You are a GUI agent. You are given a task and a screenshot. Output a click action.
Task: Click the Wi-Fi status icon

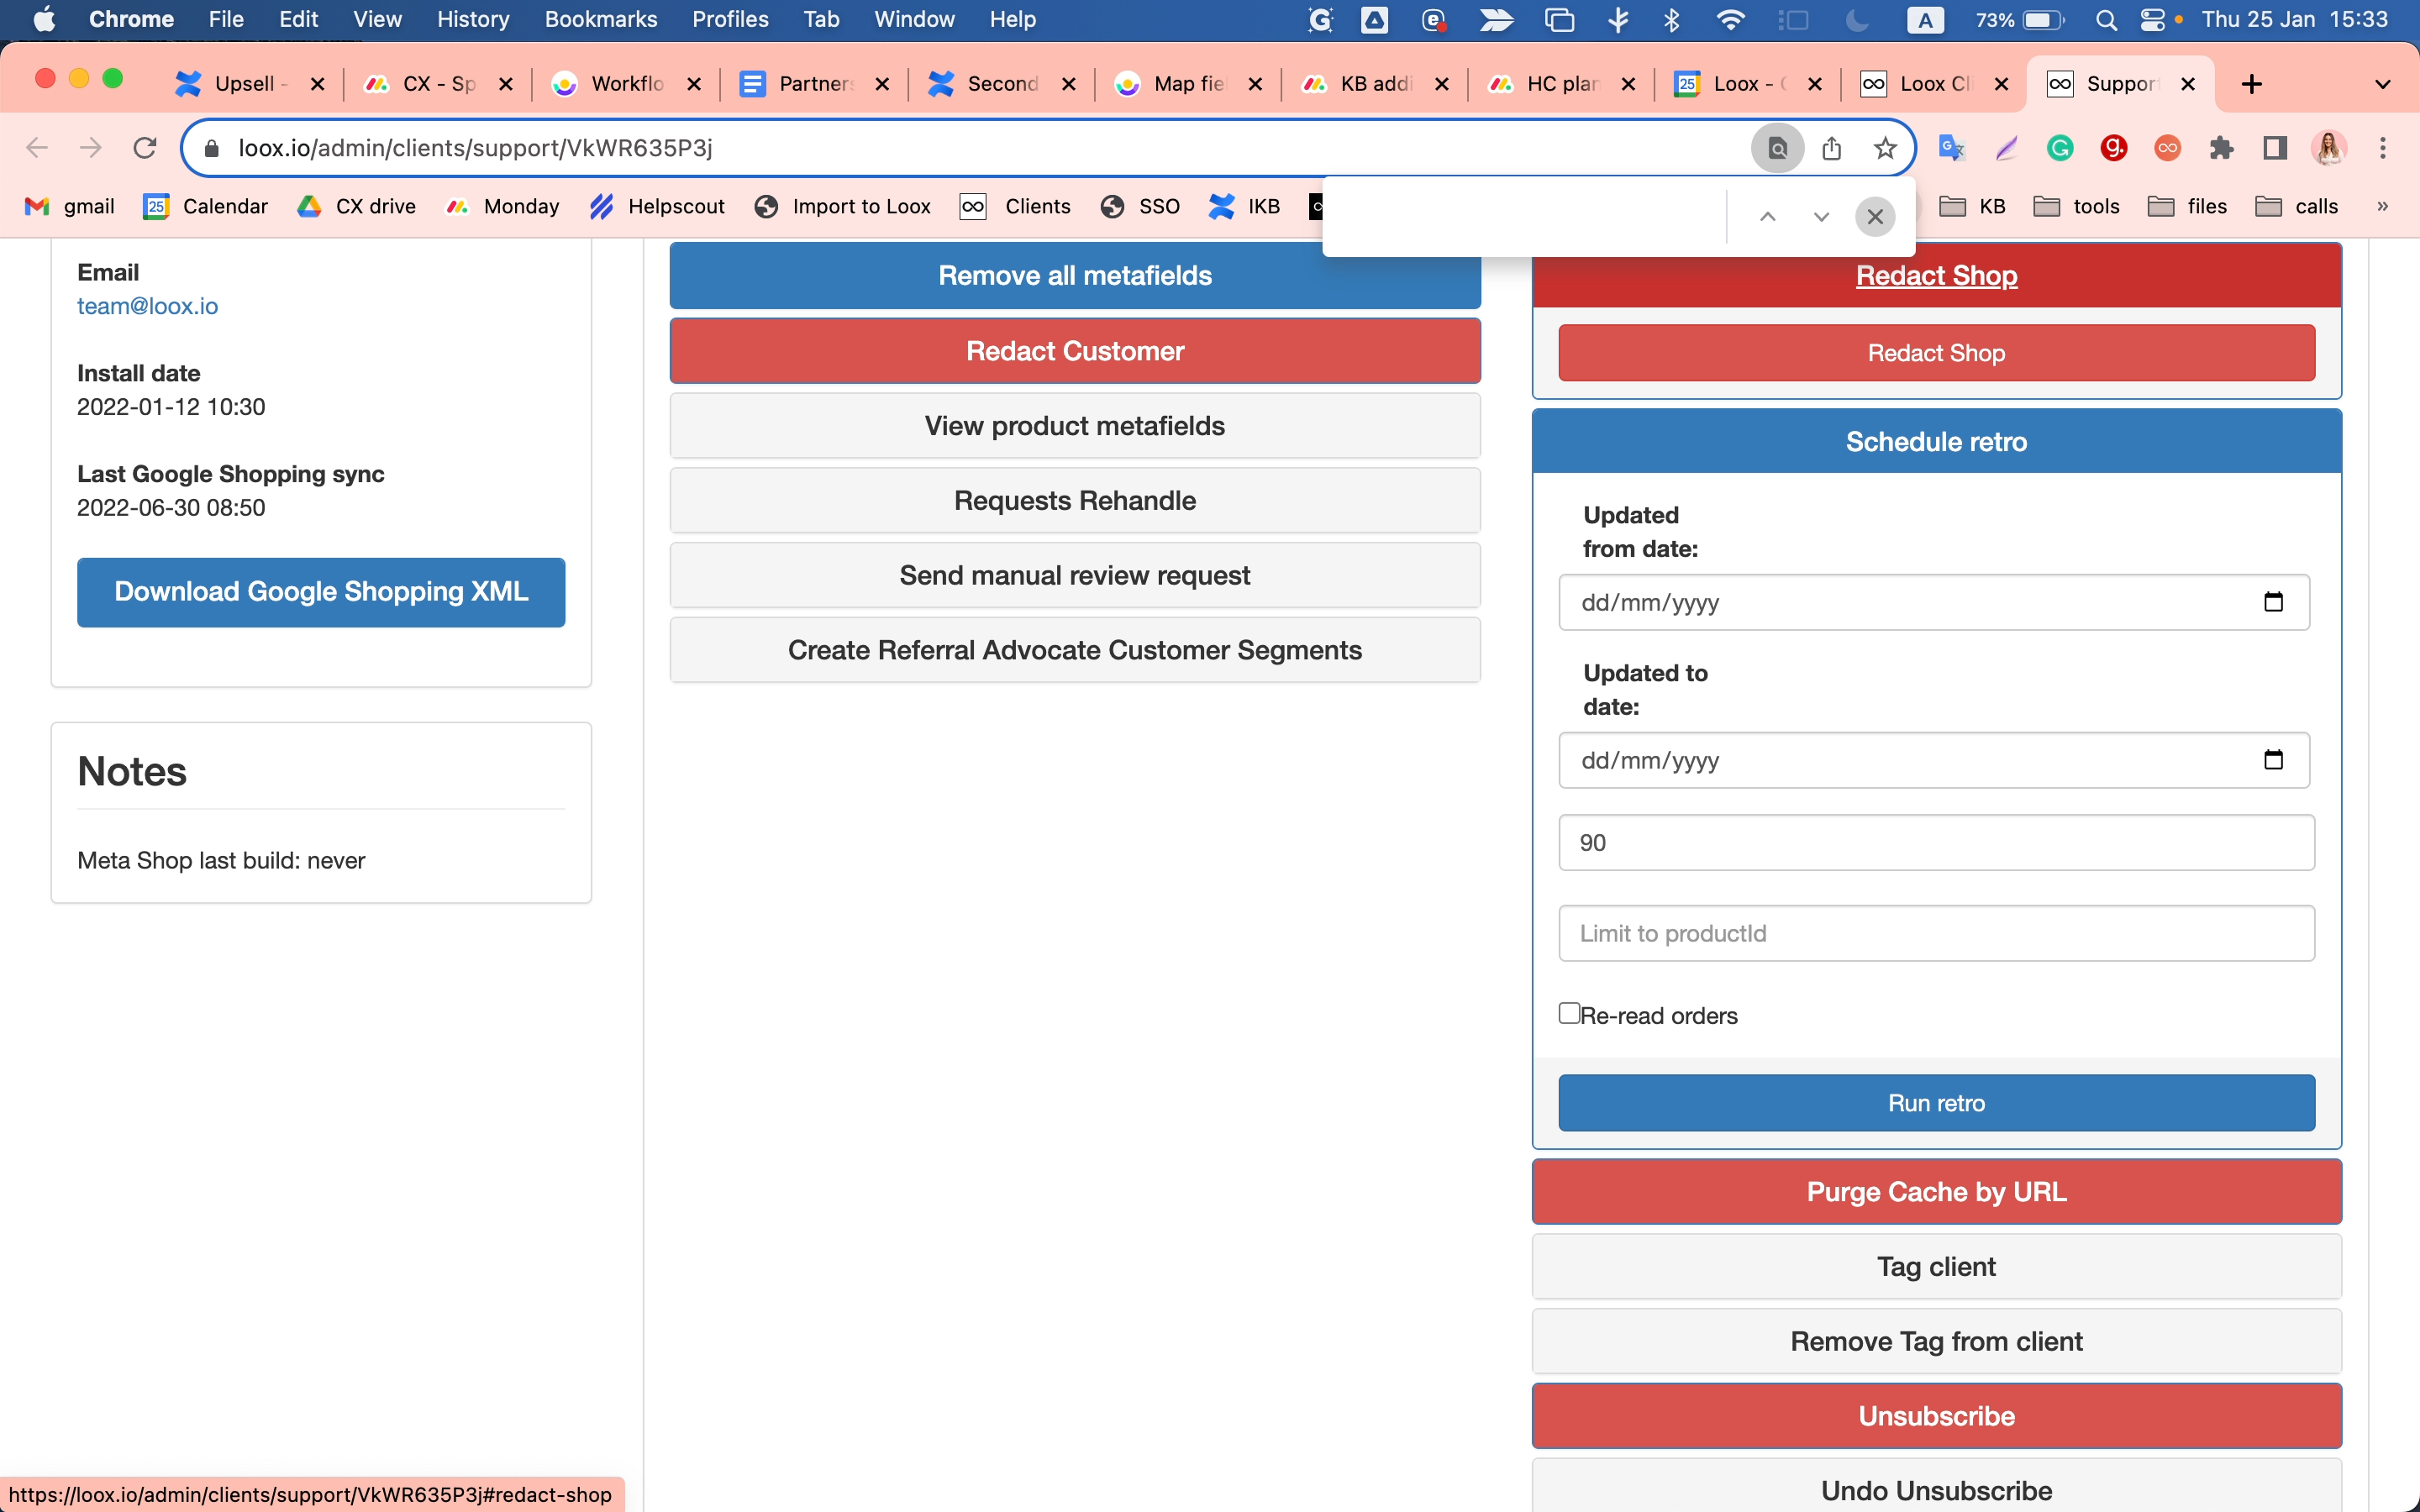click(x=1730, y=20)
